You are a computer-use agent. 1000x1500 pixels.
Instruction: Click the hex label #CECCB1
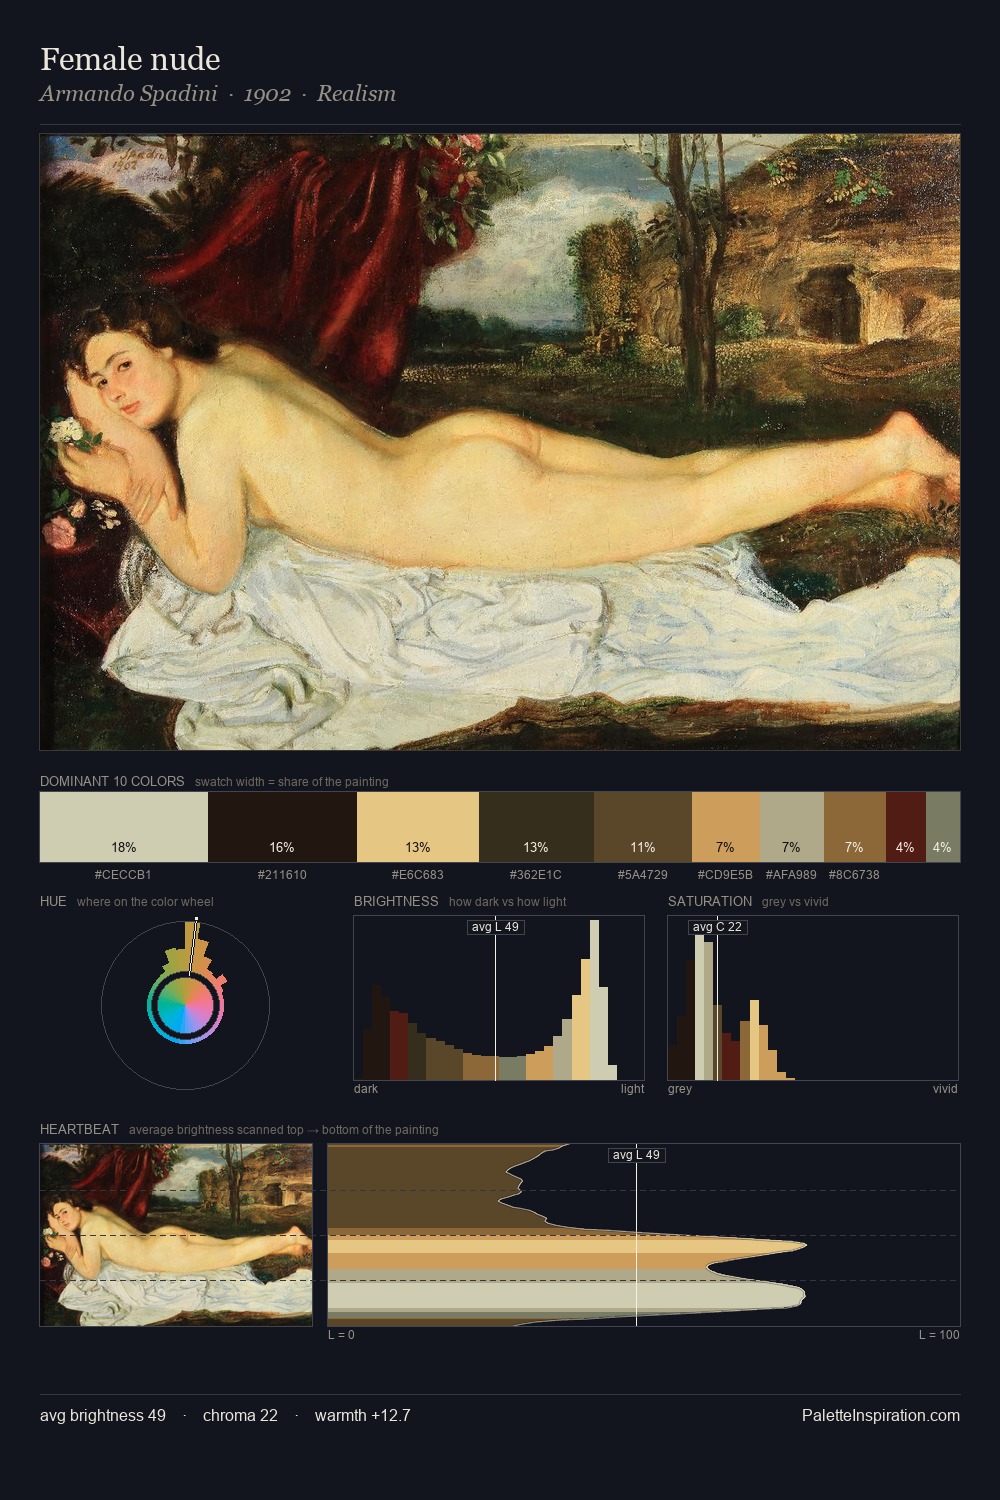click(x=123, y=874)
